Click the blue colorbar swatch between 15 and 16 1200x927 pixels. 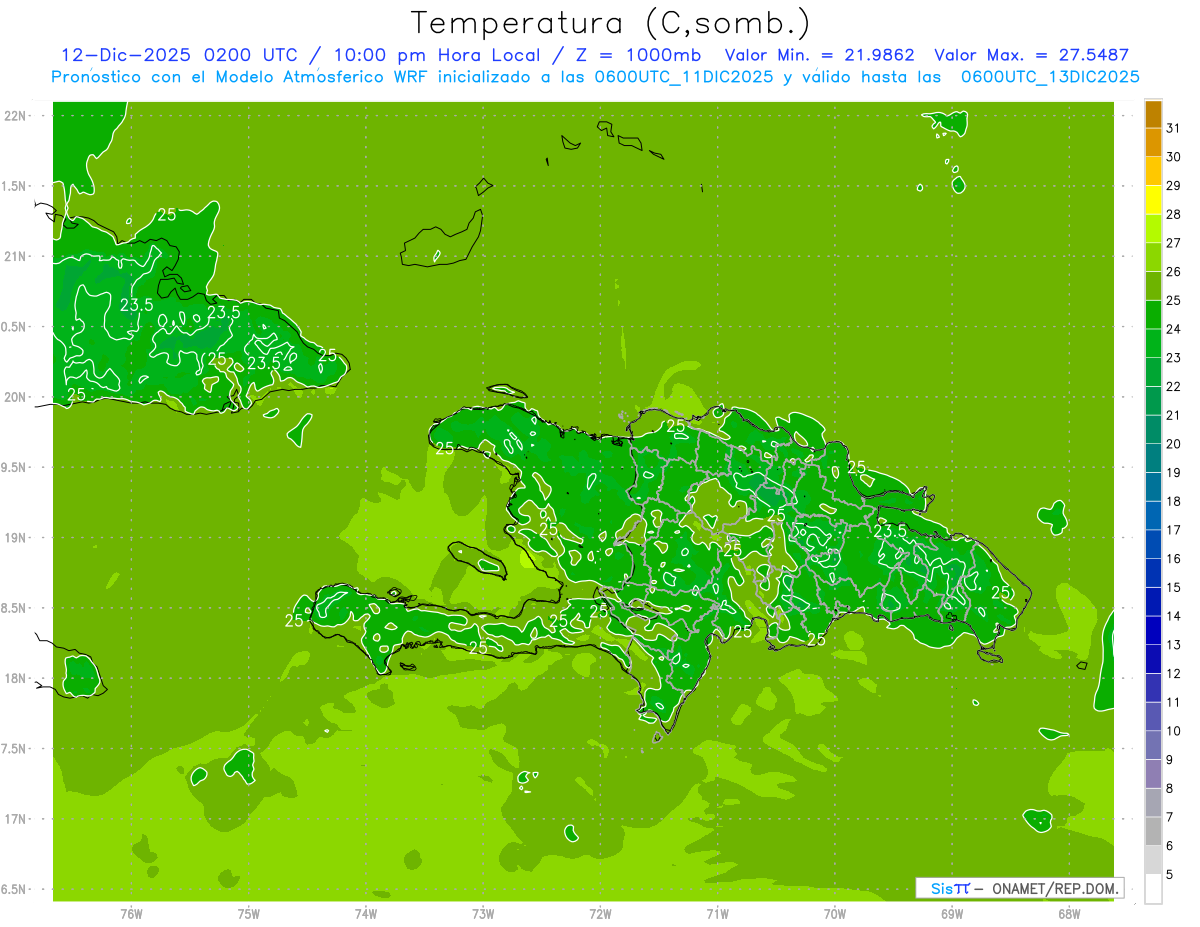tap(1153, 573)
